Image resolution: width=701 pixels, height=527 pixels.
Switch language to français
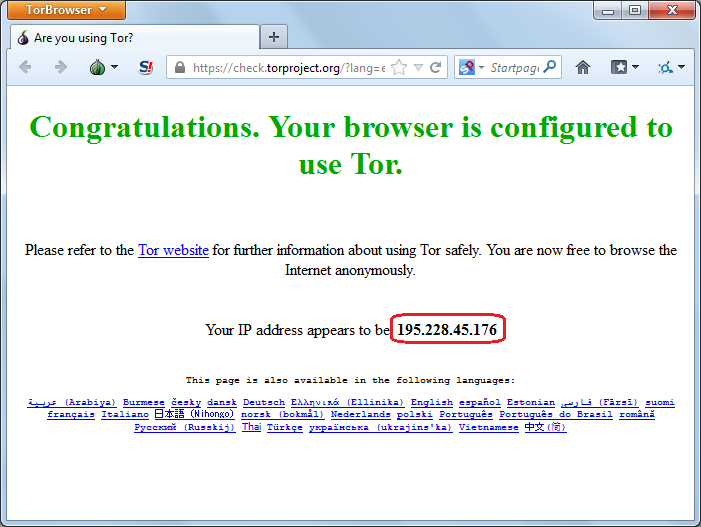(x=71, y=414)
